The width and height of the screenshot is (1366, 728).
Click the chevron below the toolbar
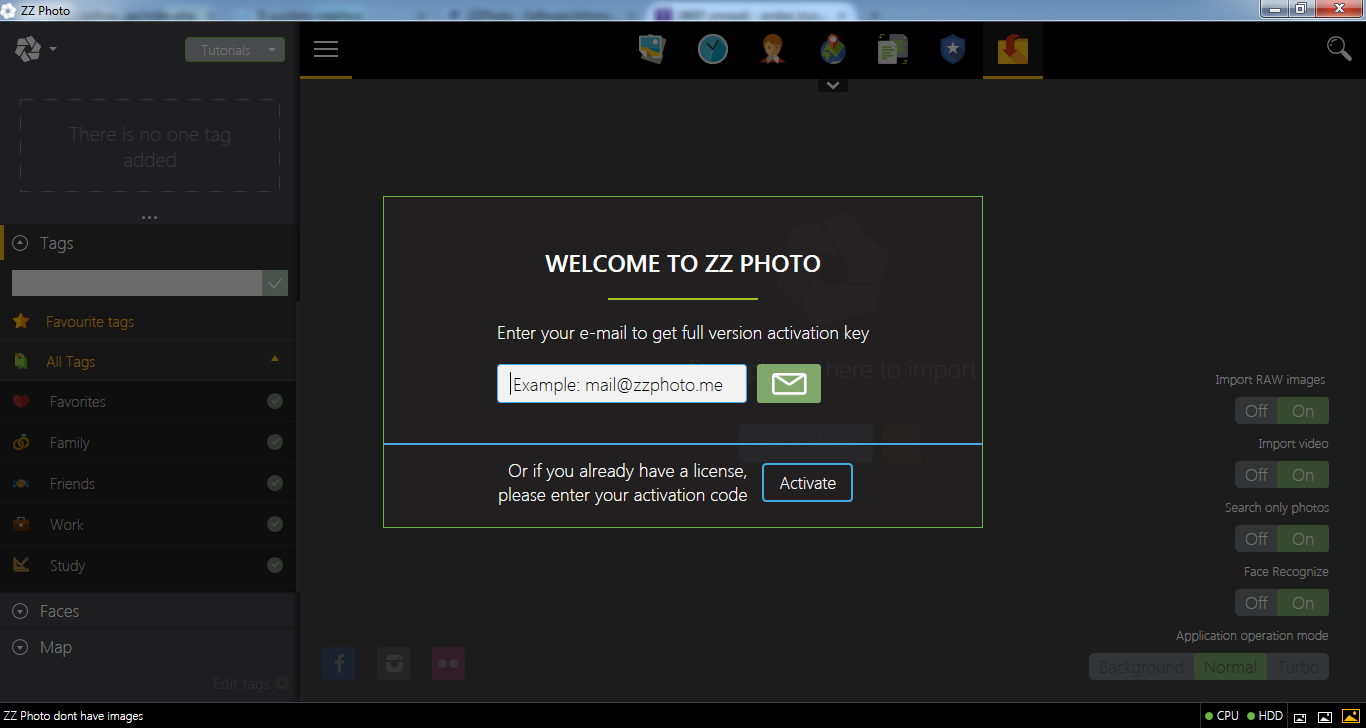(832, 85)
